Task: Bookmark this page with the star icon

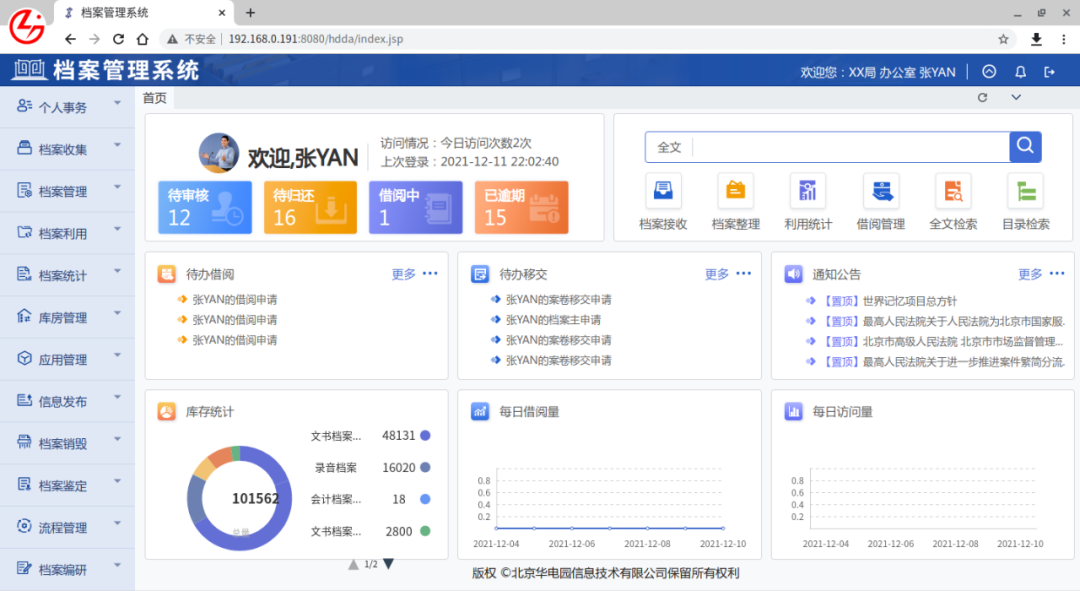Action: 1004,39
